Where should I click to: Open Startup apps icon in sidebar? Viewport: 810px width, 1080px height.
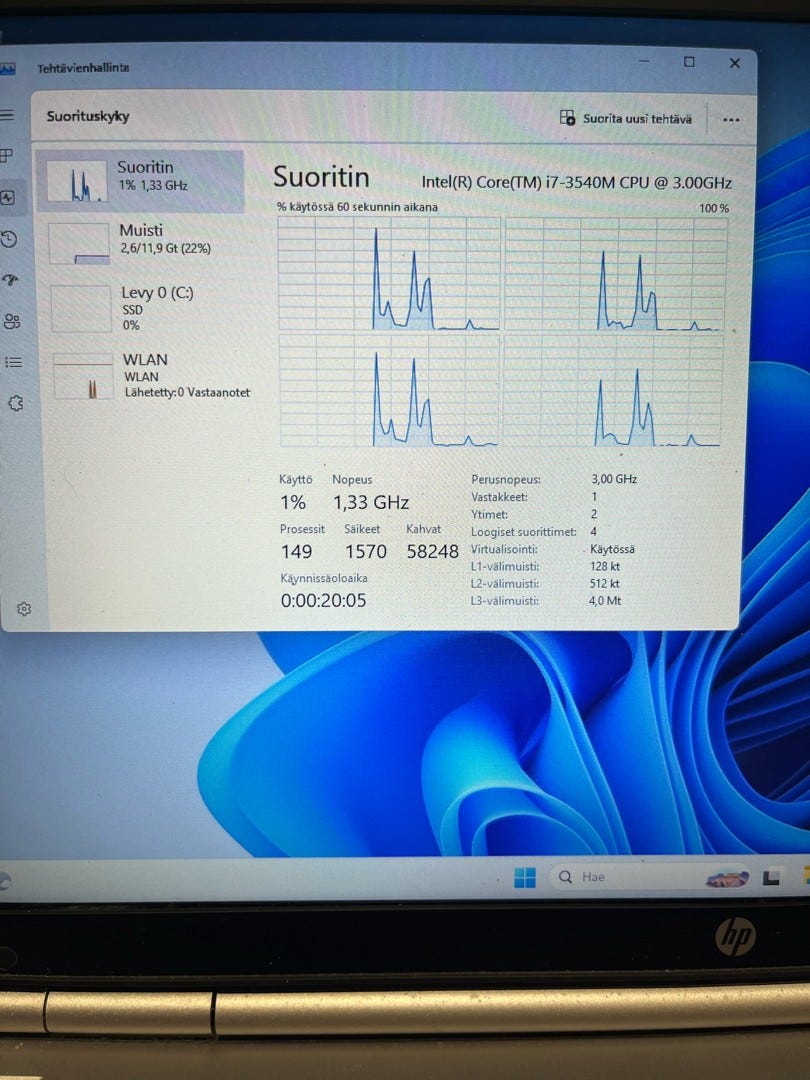click(10, 280)
